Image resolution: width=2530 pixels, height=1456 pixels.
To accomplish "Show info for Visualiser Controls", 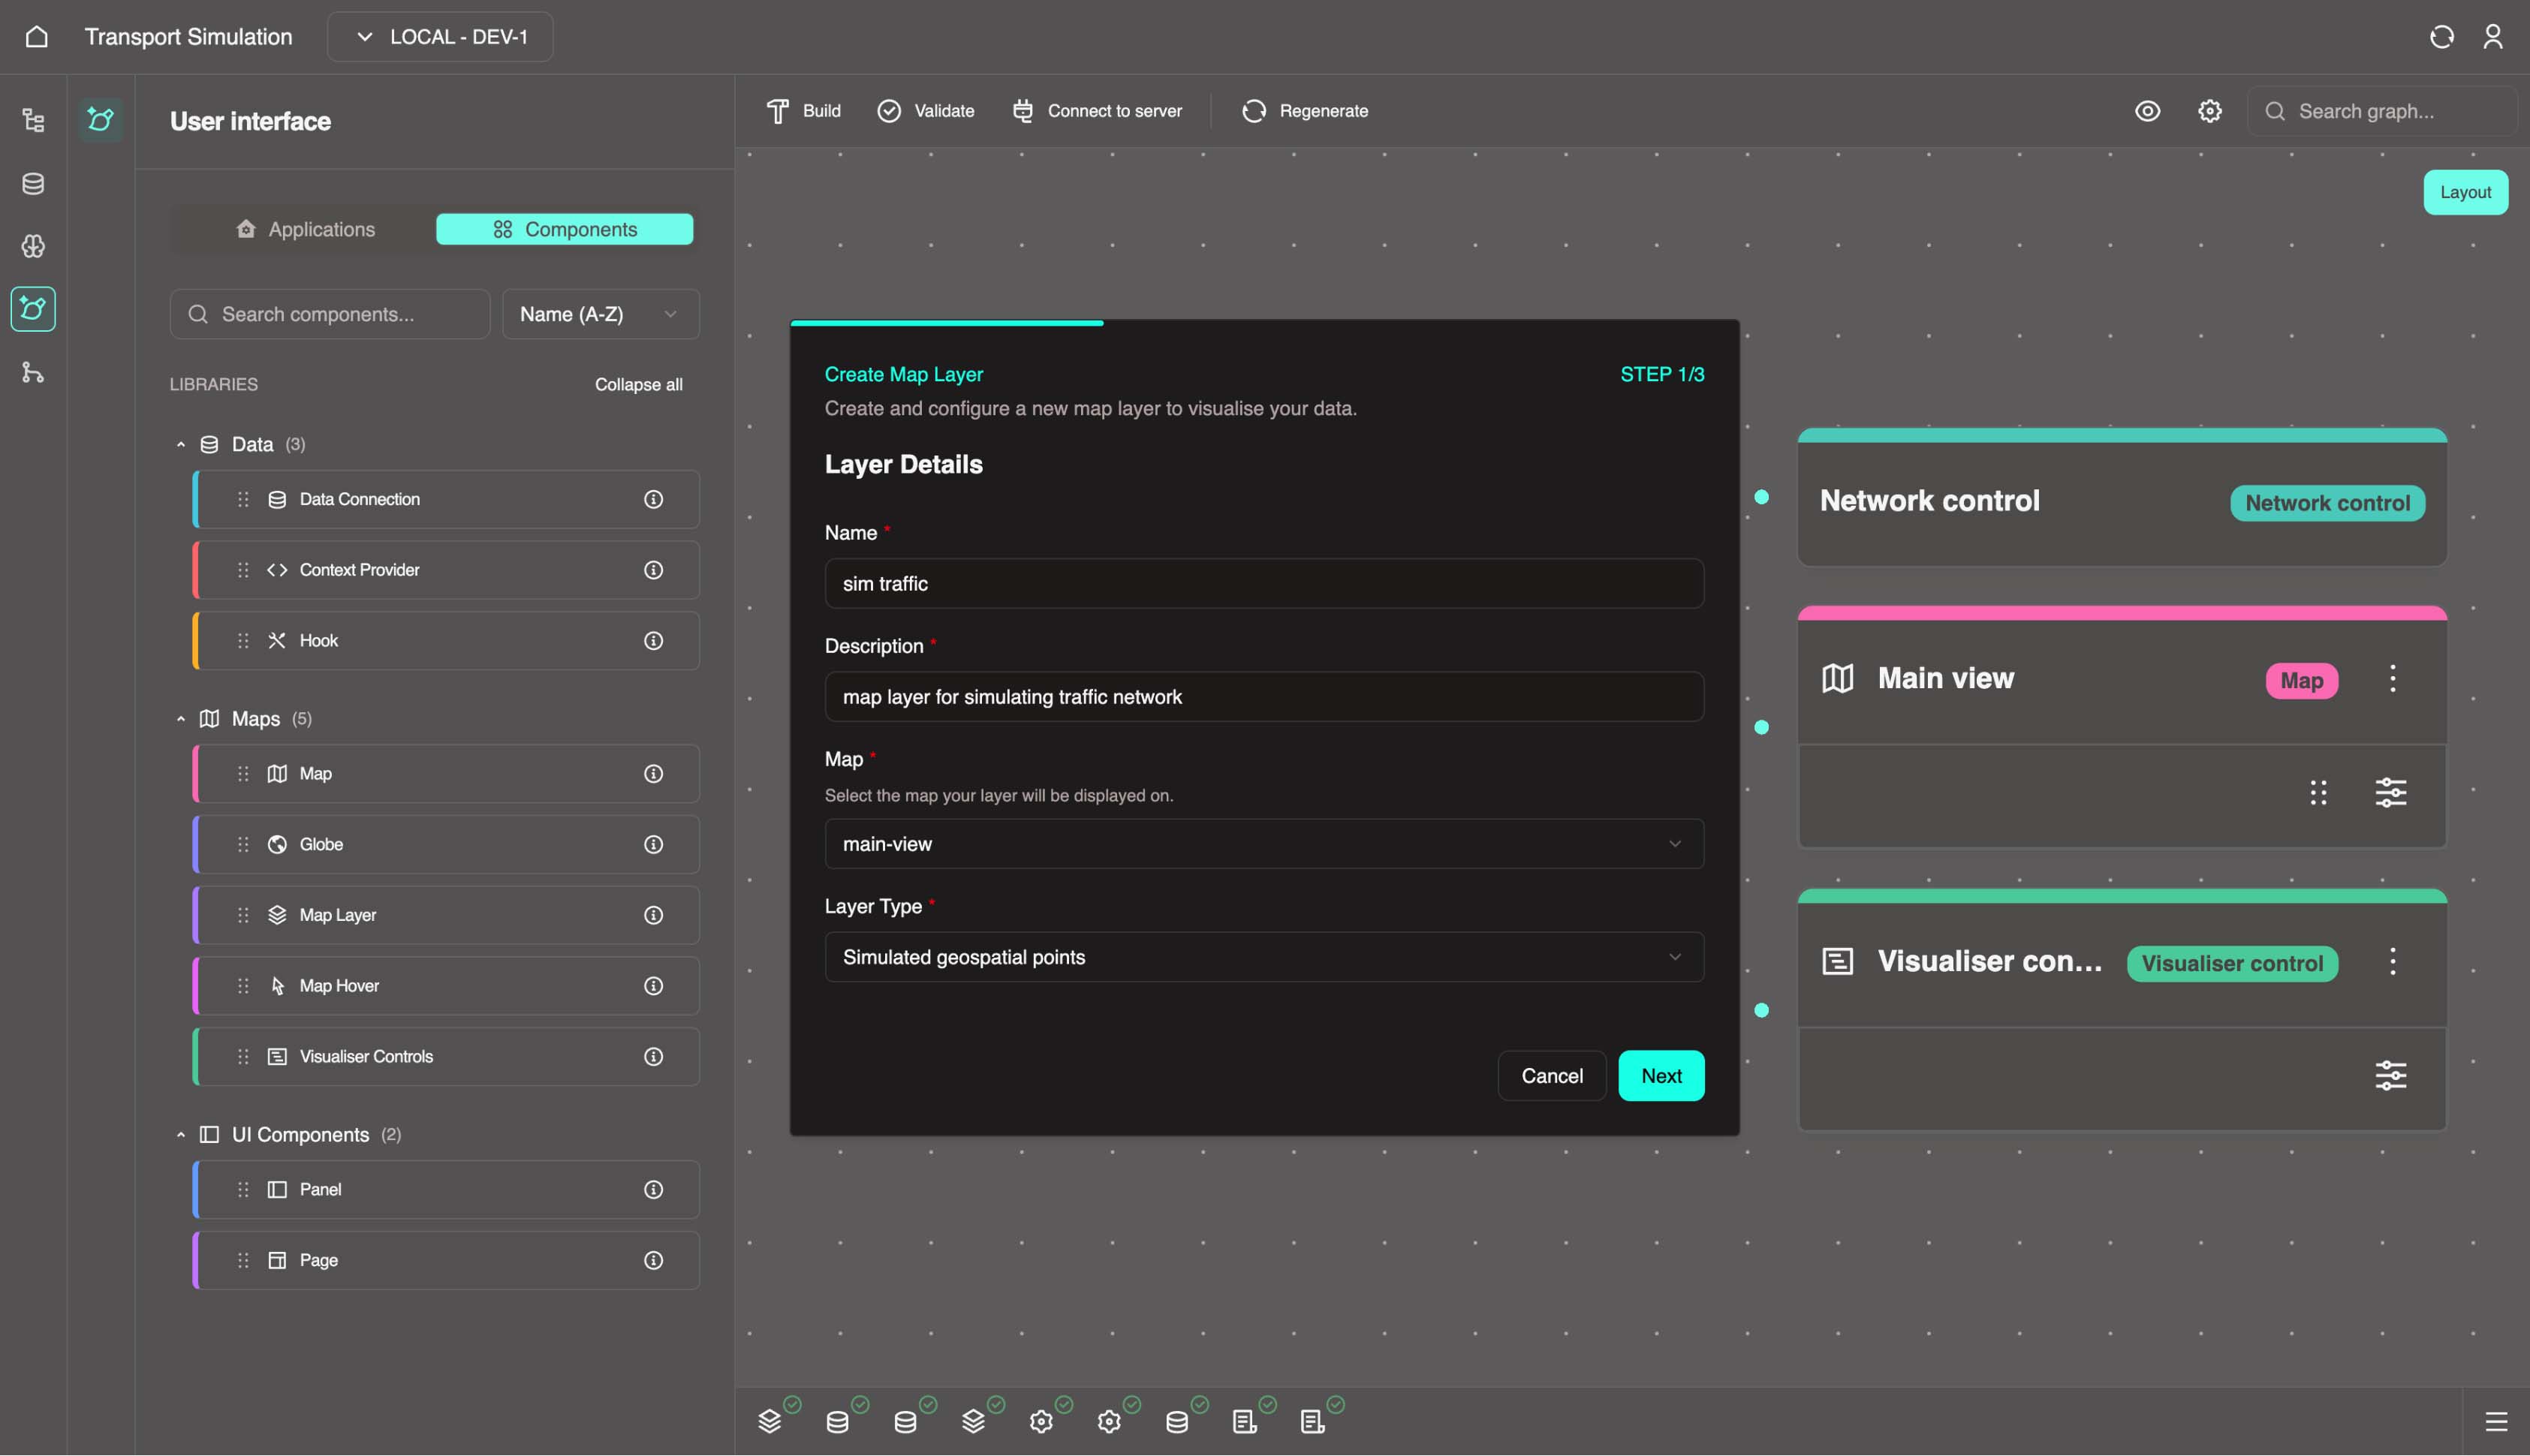I will pos(653,1057).
